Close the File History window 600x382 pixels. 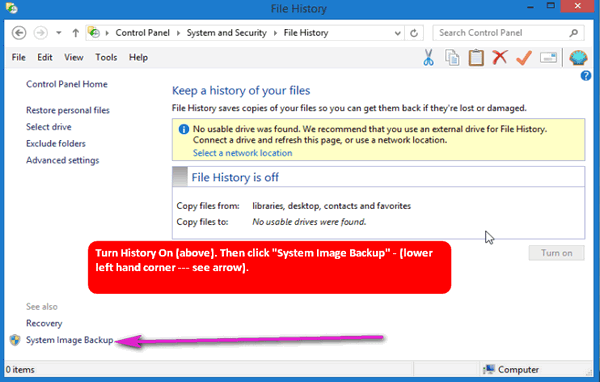(x=577, y=6)
